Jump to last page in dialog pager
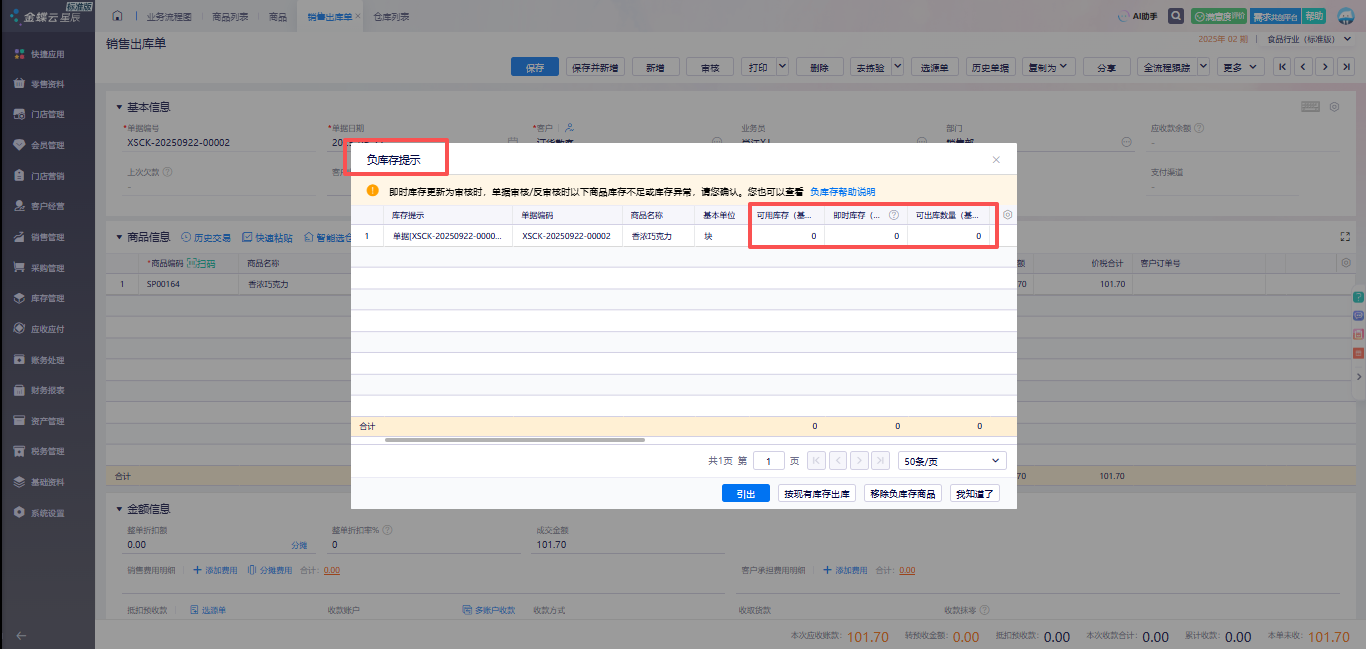1366x649 pixels. coord(880,461)
